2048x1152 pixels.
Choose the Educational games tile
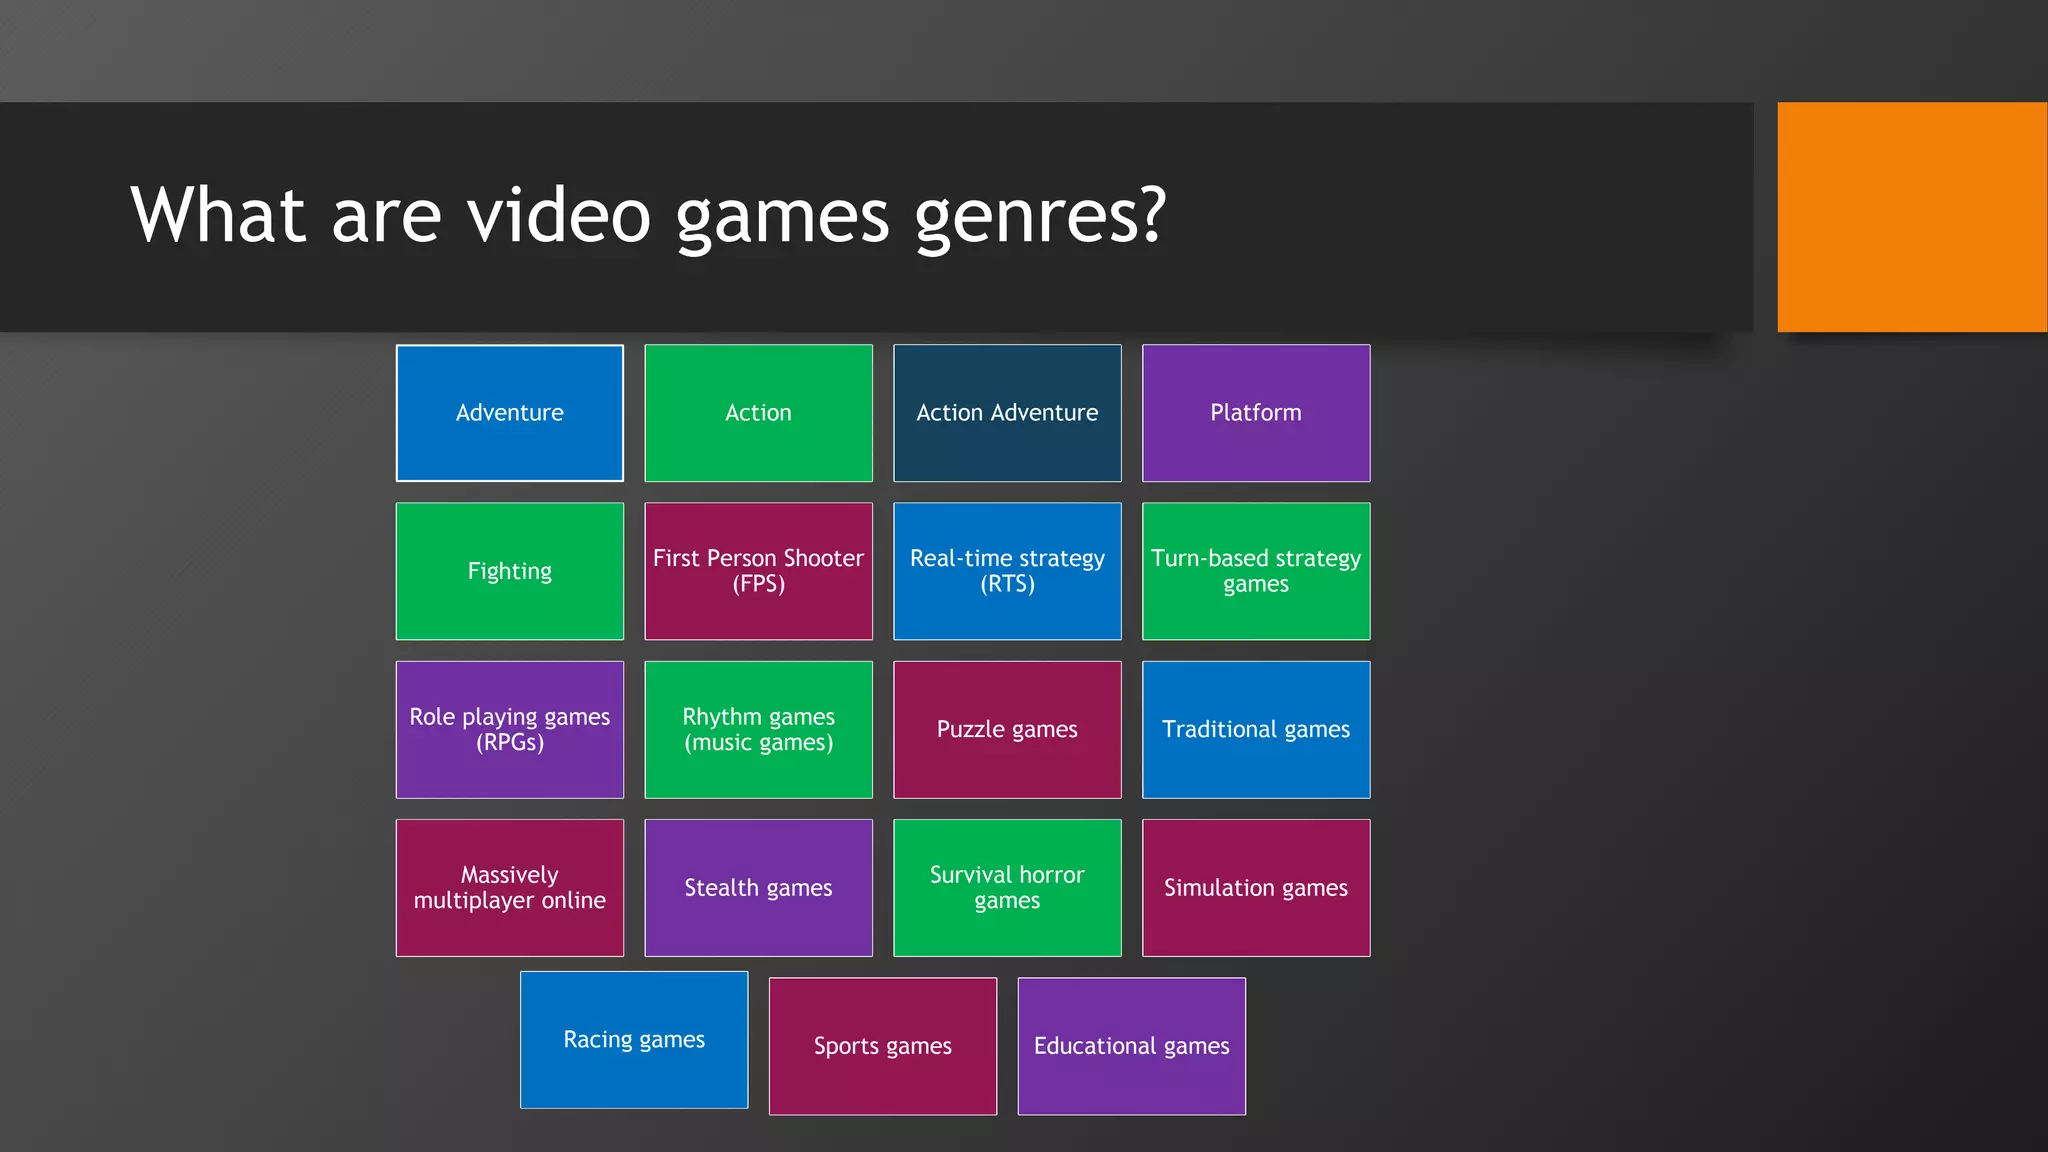pyautogui.click(x=1131, y=1045)
